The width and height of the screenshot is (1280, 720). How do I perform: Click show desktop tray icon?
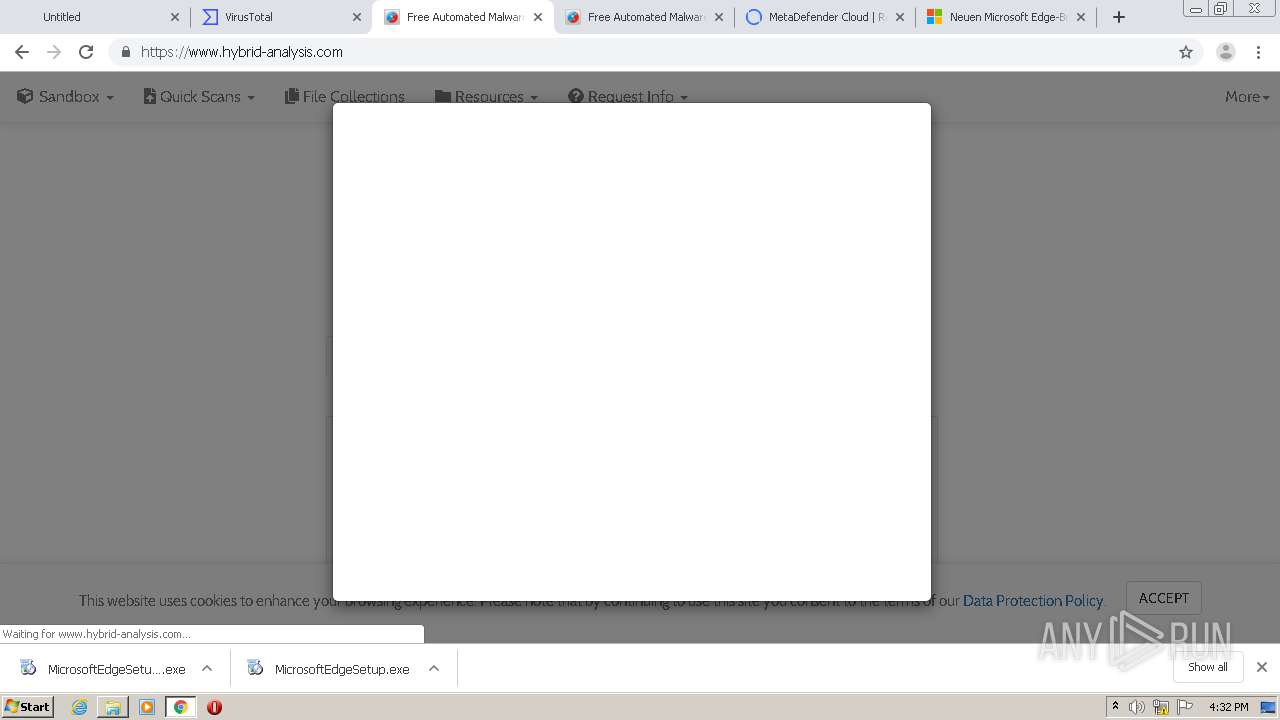(1268, 707)
